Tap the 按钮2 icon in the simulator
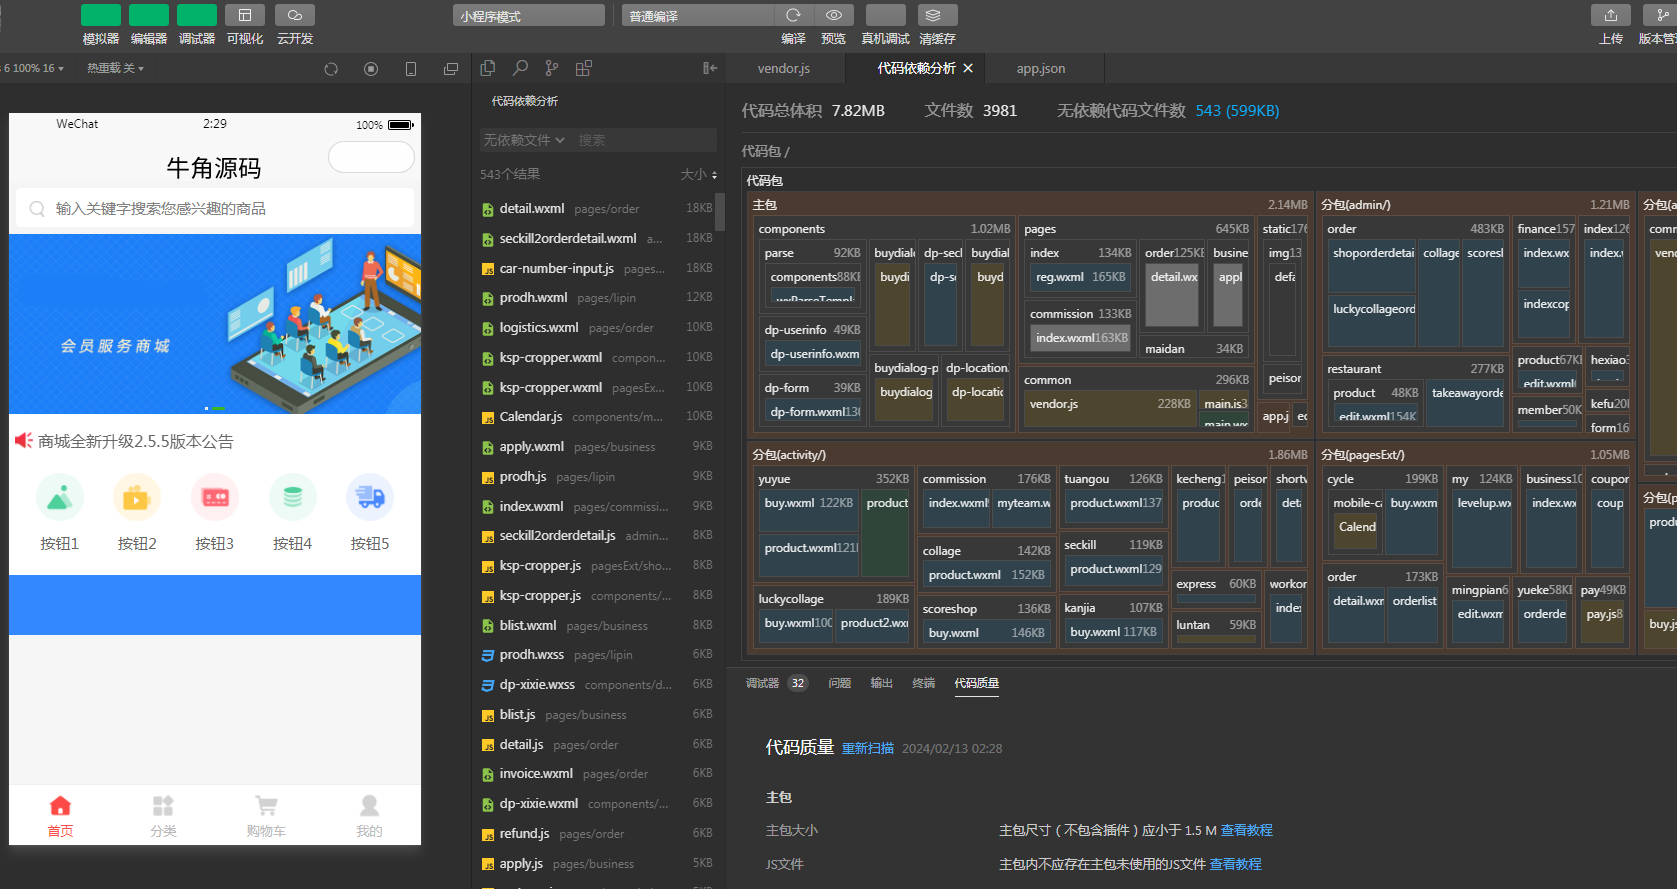Viewport: 1677px width, 889px height. coord(137,497)
